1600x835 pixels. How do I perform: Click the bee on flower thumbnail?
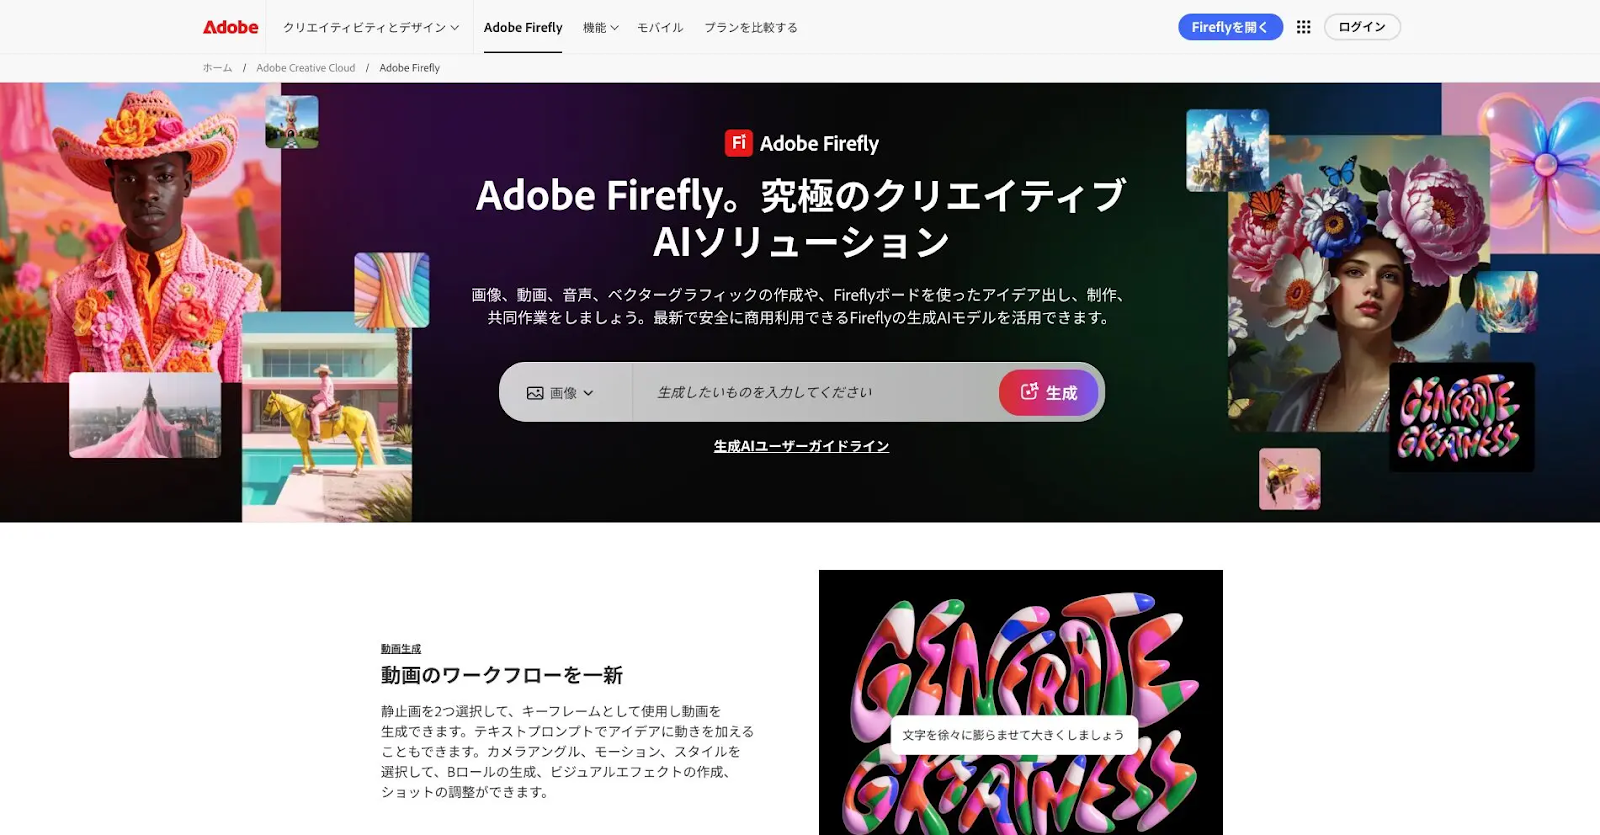pyautogui.click(x=1289, y=479)
